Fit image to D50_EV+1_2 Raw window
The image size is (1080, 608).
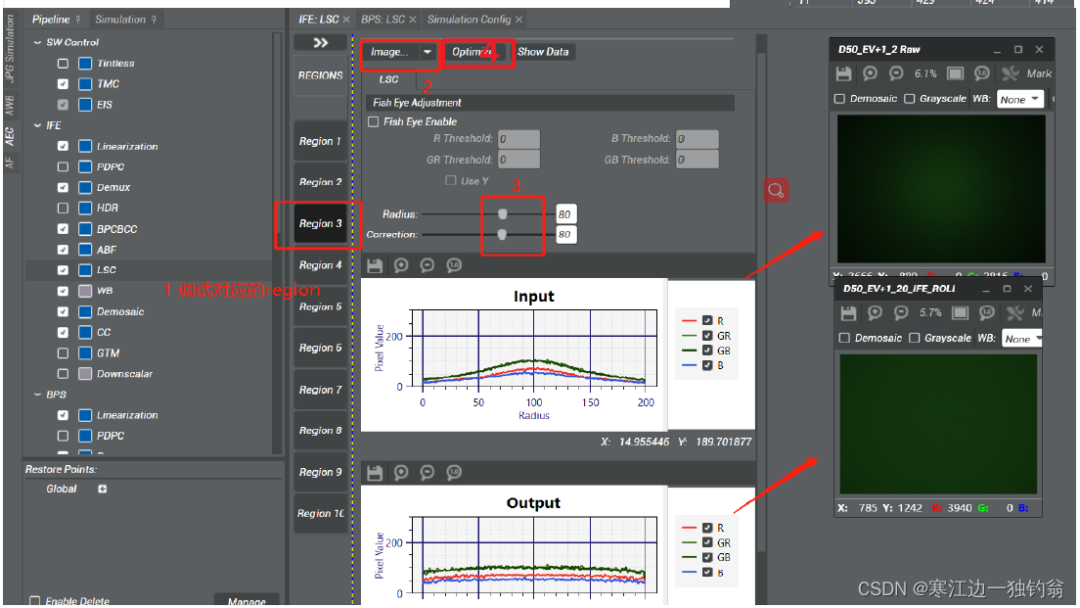(955, 74)
